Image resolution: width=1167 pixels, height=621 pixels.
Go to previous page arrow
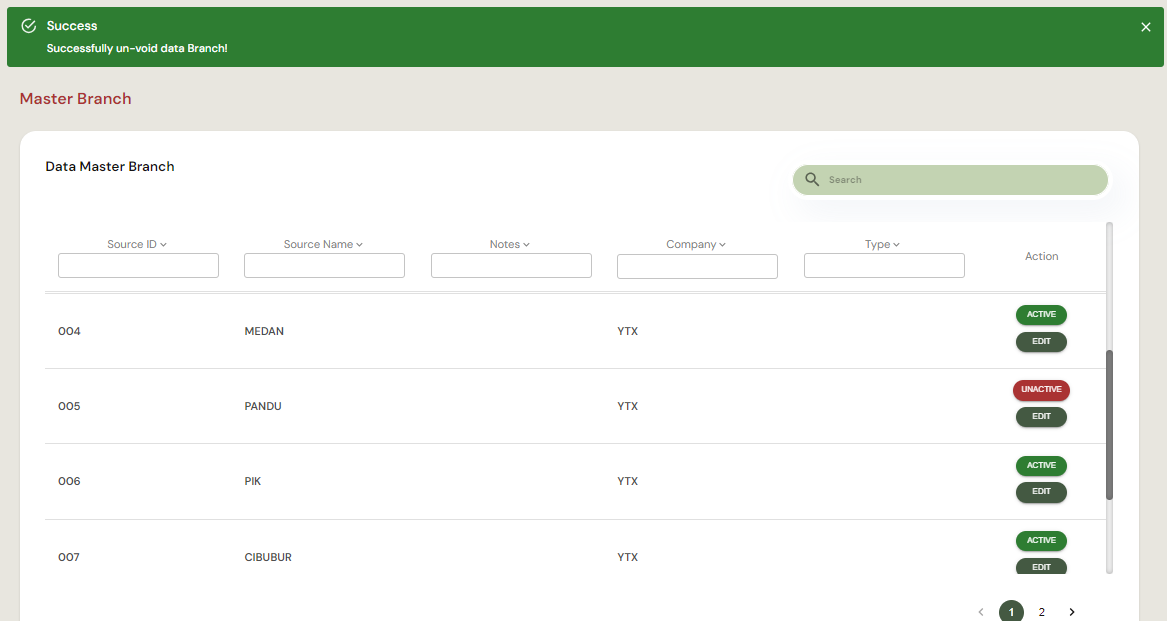click(x=981, y=612)
